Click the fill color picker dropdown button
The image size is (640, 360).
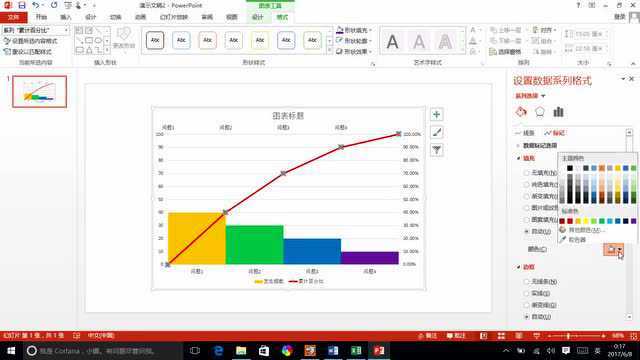pos(613,249)
